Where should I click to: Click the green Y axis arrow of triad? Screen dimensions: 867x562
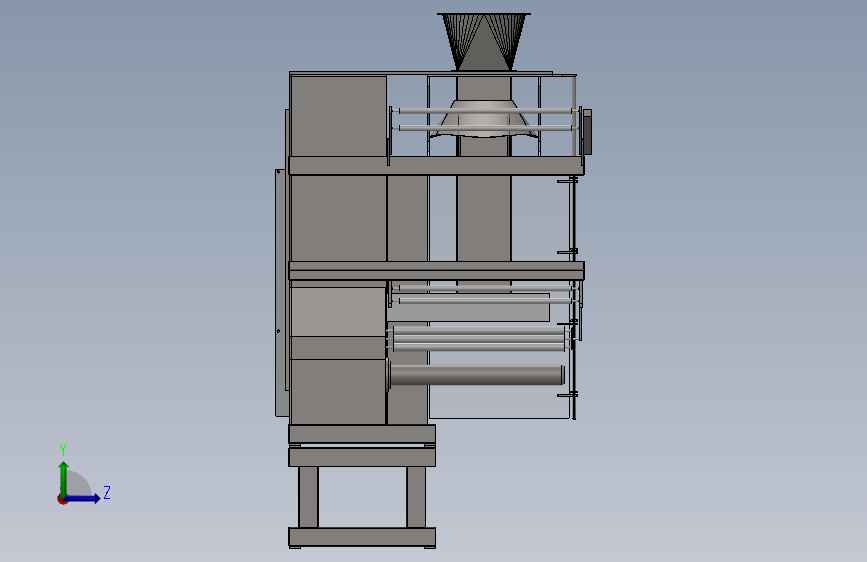(64, 477)
